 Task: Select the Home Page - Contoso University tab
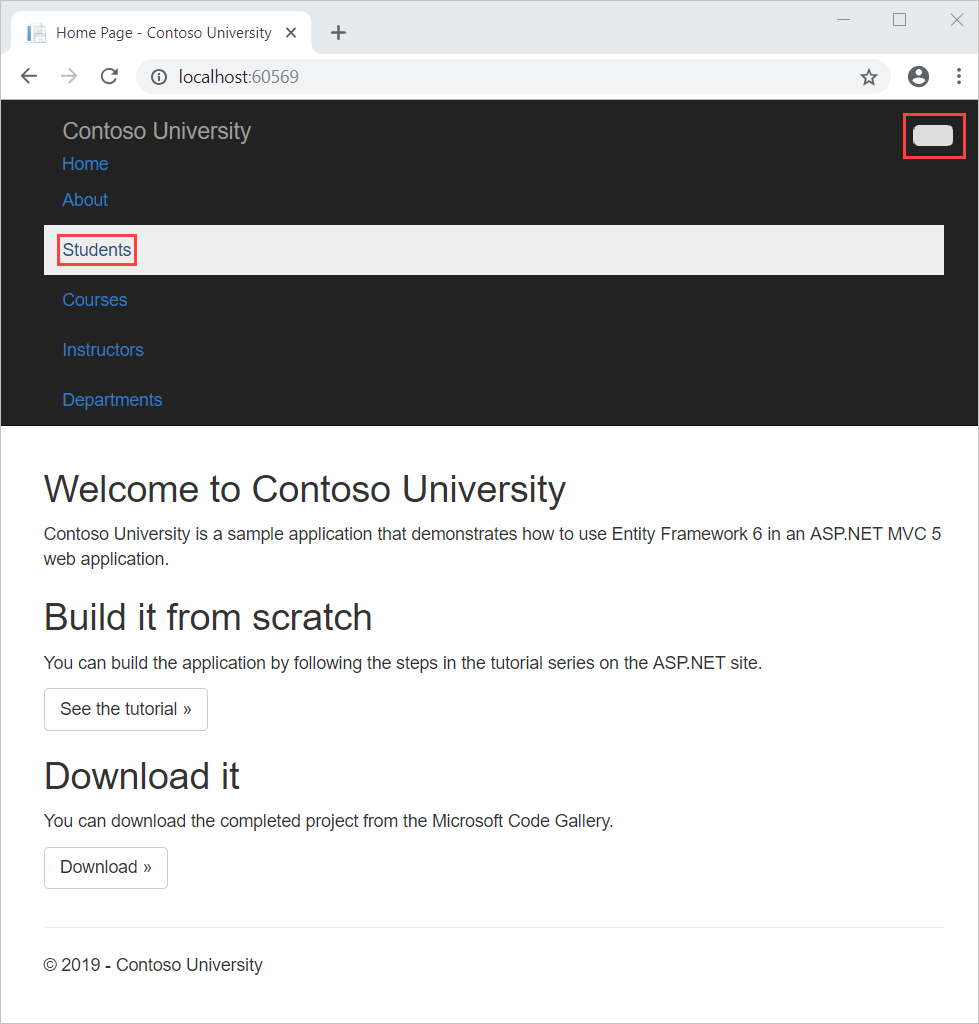[x=160, y=32]
